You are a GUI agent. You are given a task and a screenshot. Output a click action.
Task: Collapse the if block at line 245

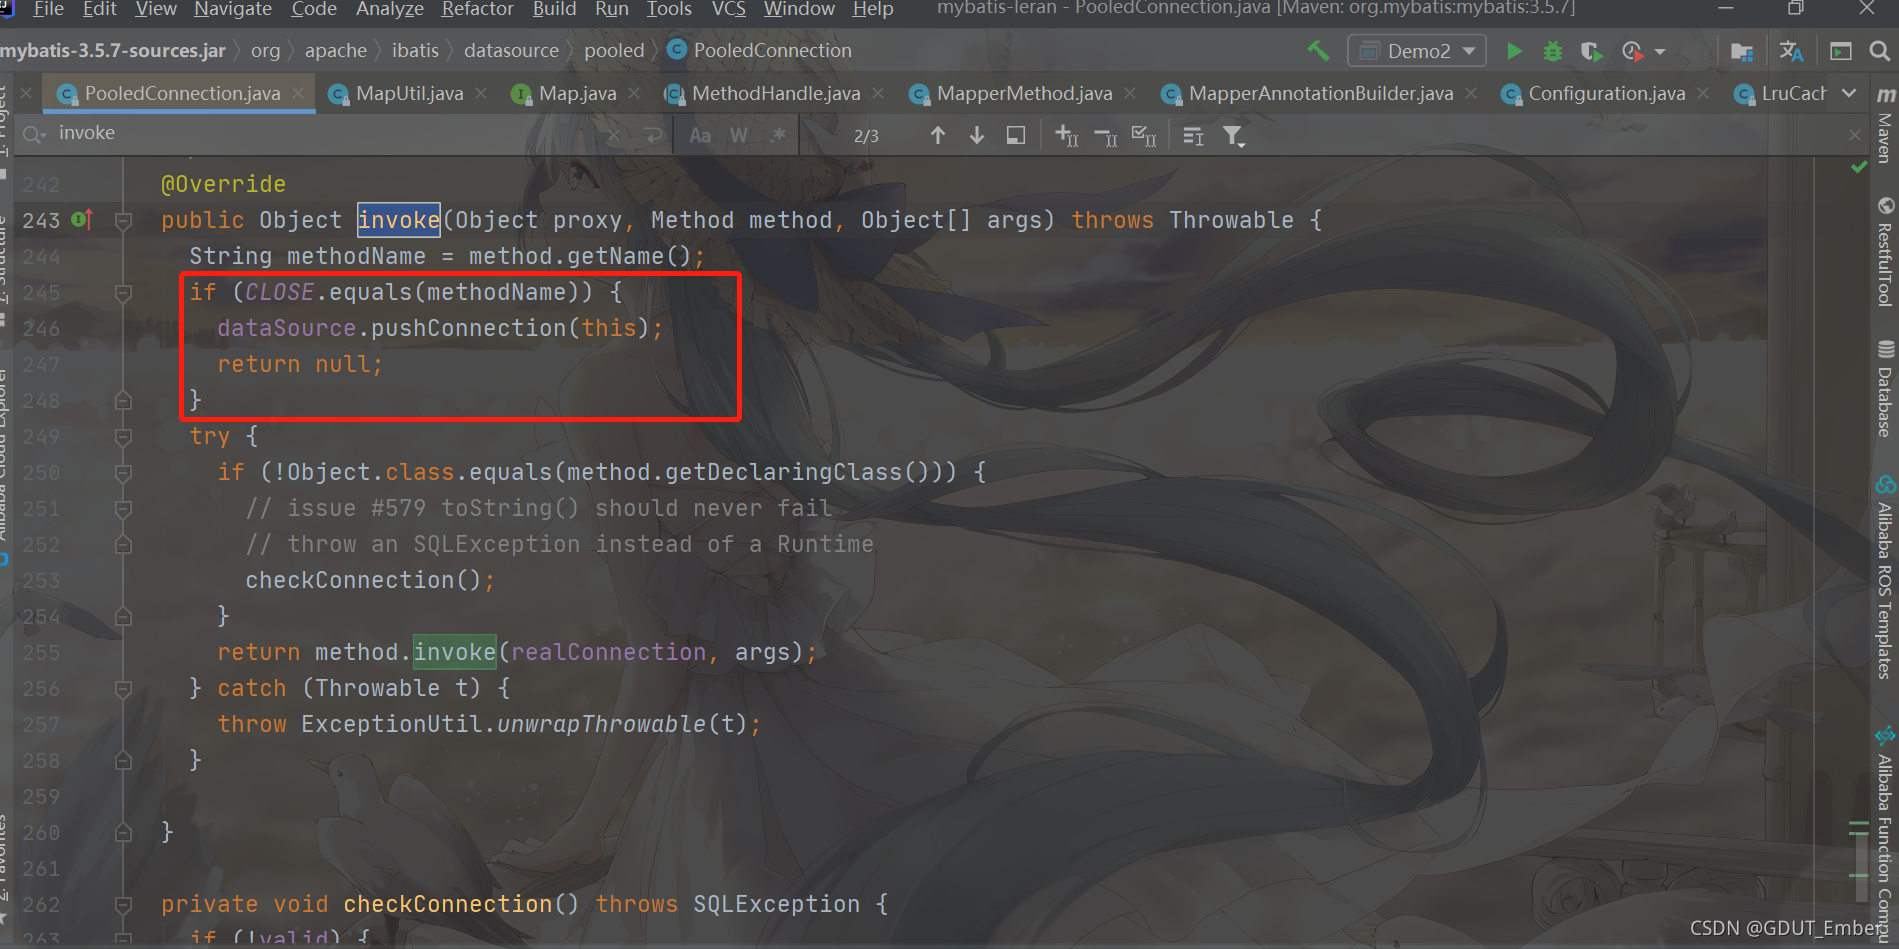[123, 292]
